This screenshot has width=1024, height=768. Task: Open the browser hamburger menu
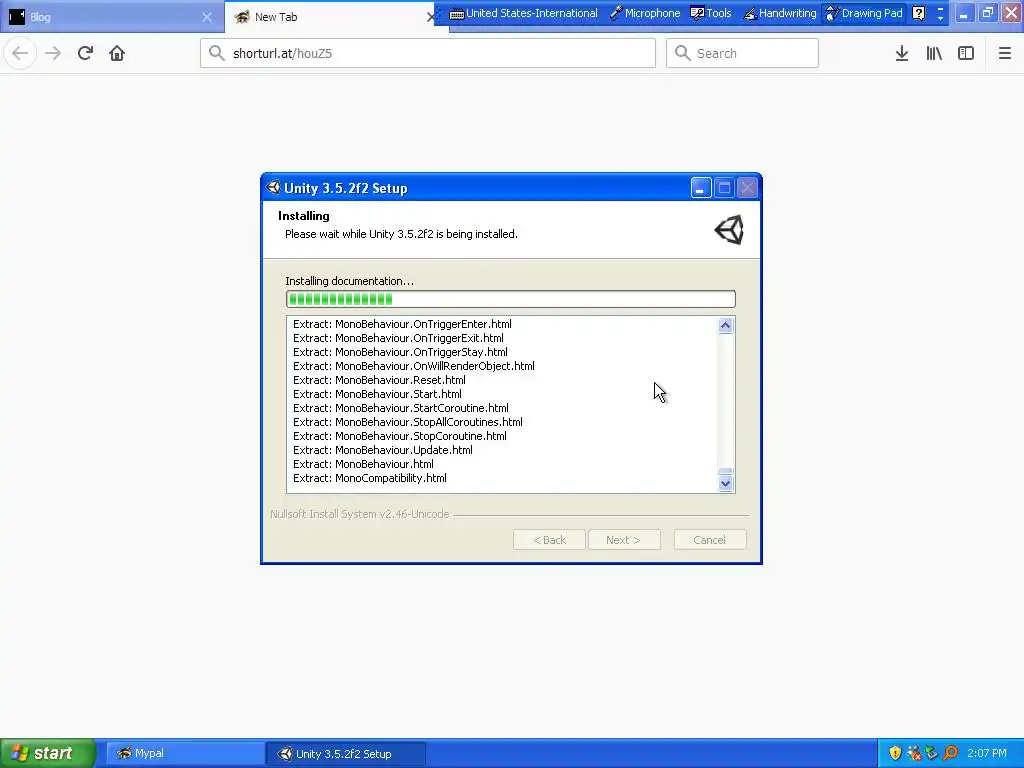click(1005, 54)
